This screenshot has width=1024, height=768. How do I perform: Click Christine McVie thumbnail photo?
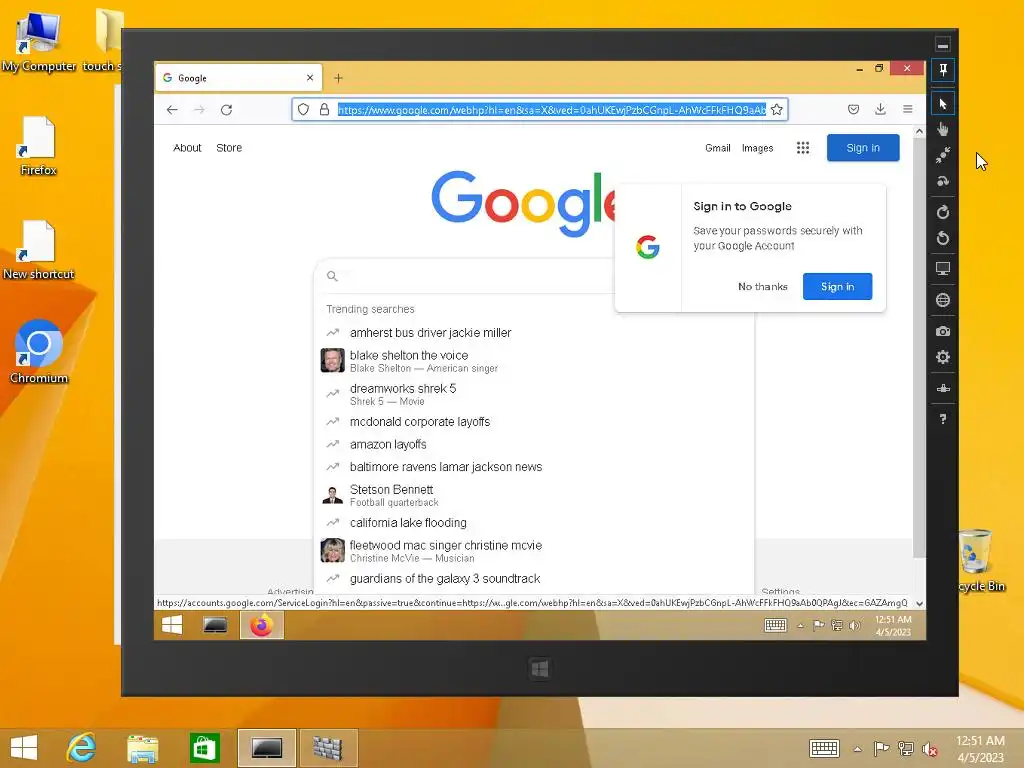click(x=332, y=551)
